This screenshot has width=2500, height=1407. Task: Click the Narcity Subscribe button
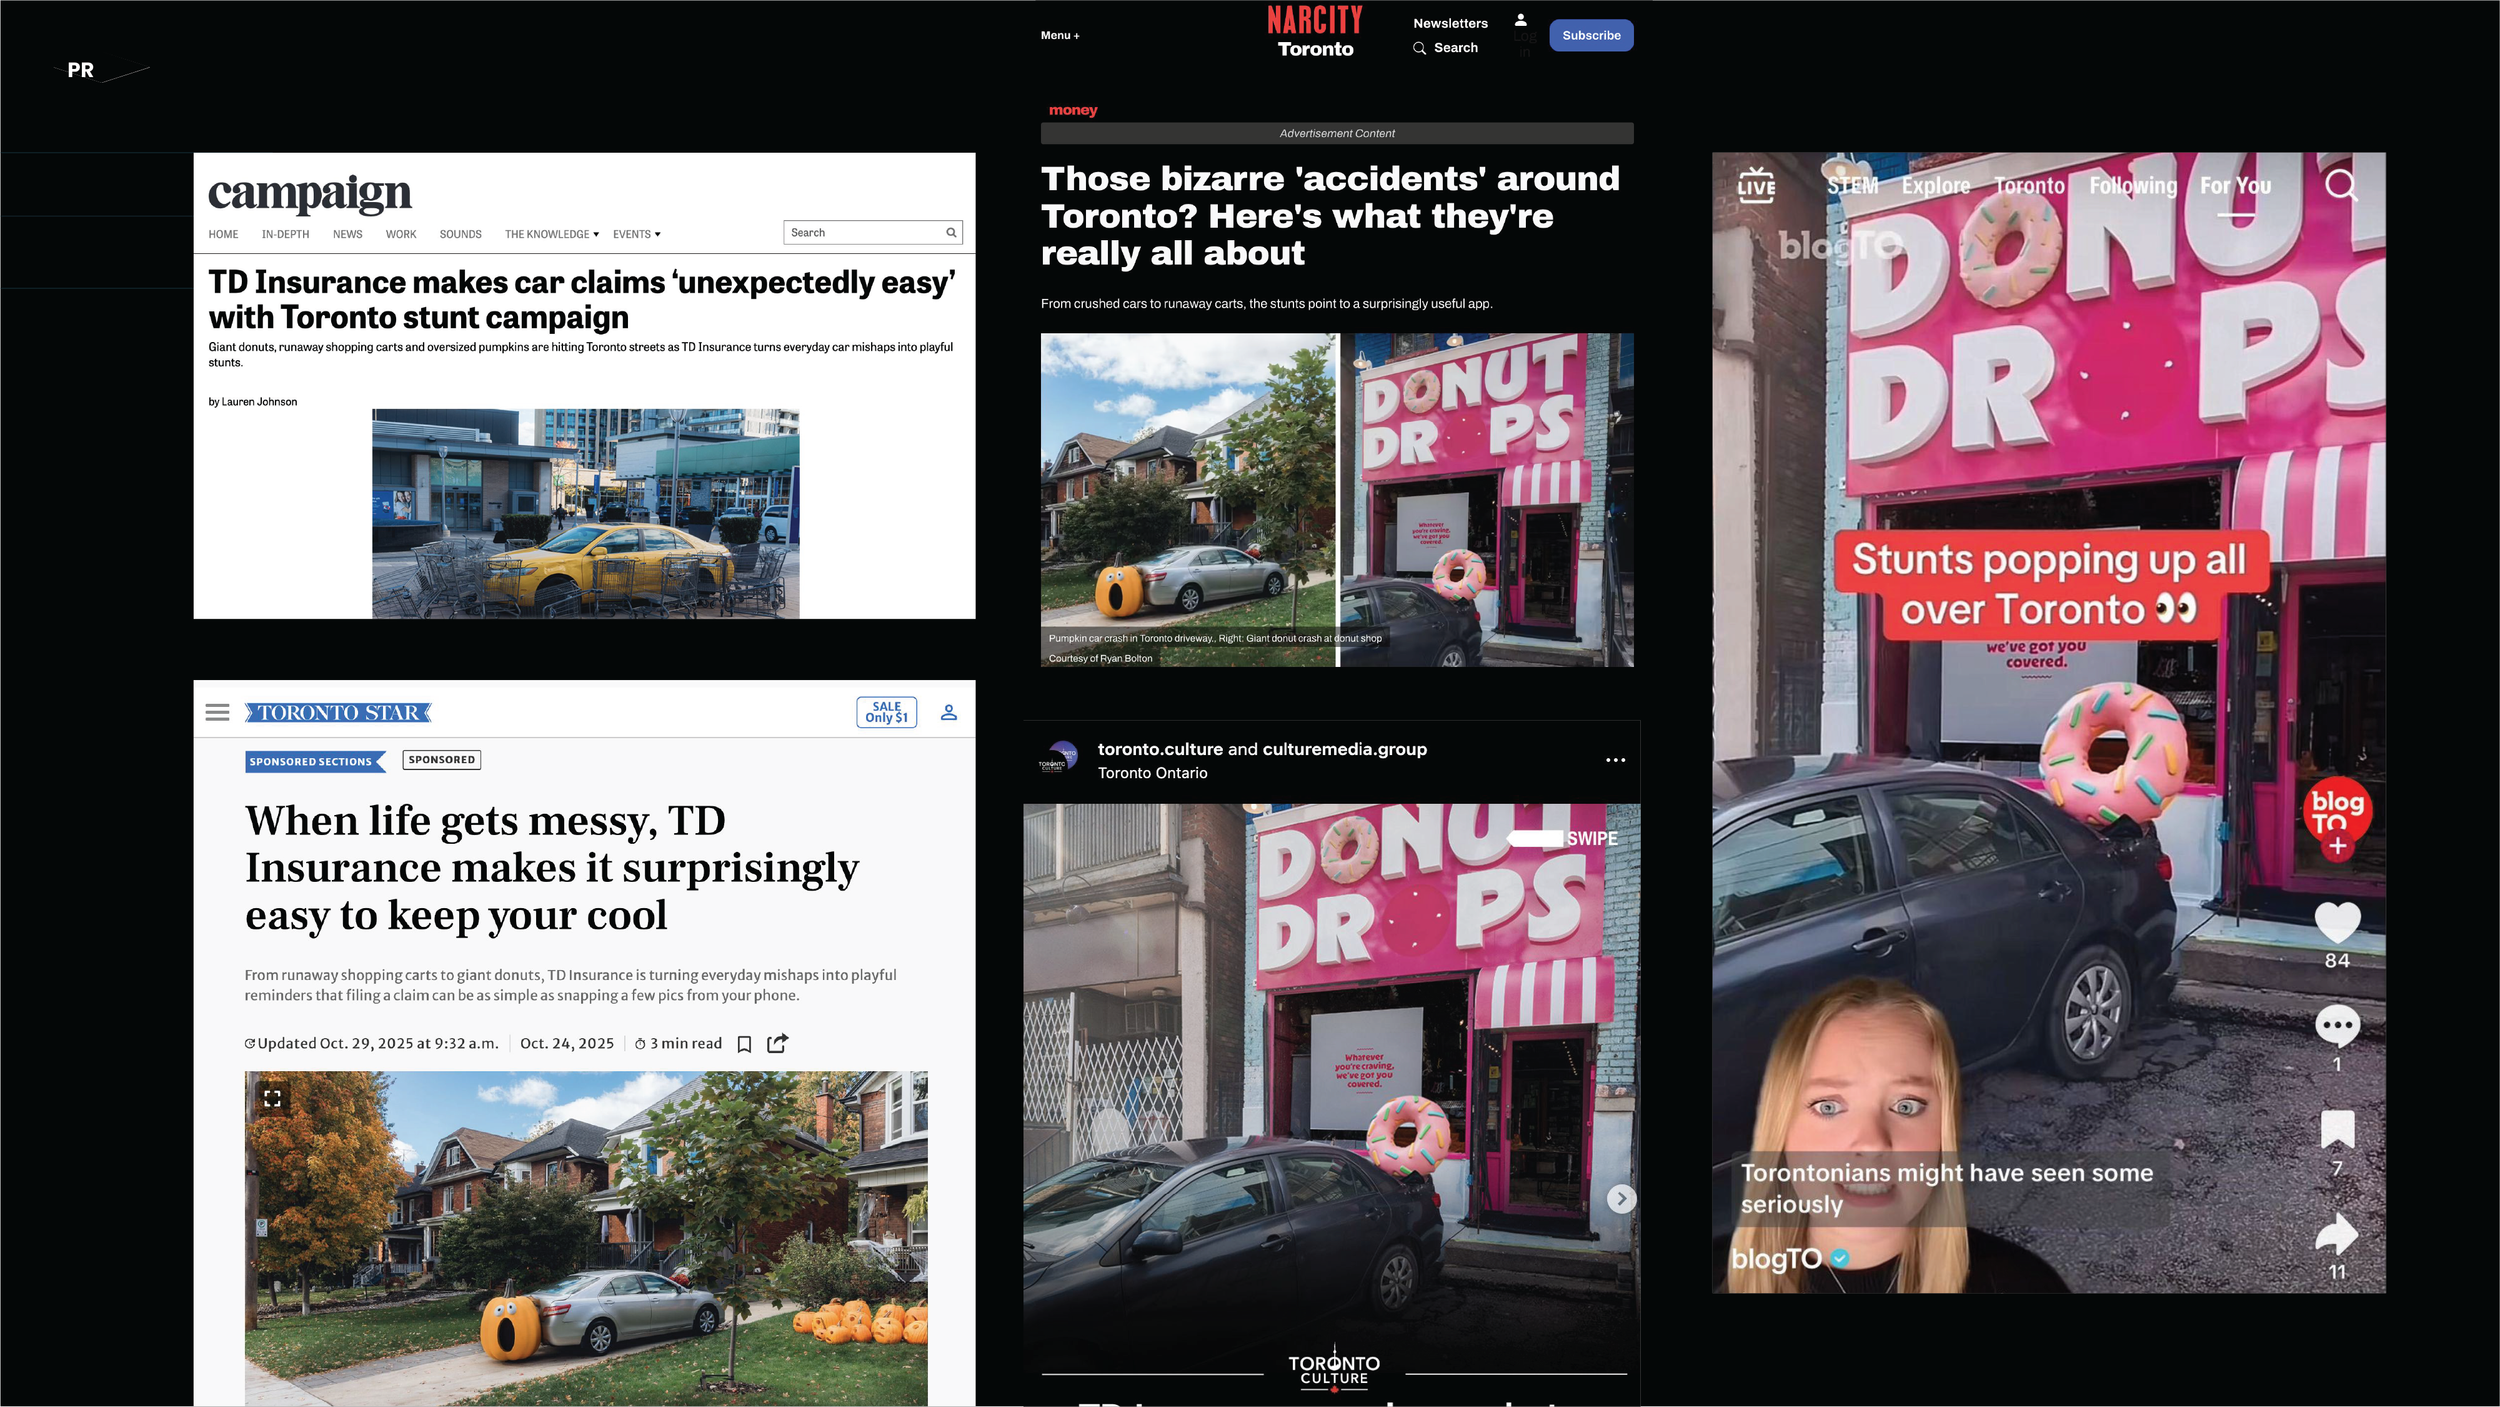click(1591, 35)
